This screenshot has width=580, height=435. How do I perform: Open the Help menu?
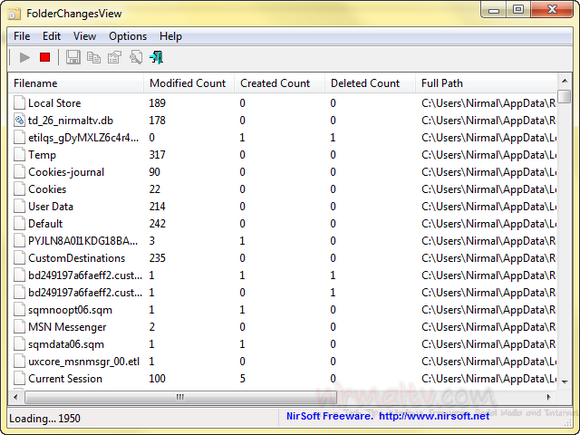click(x=171, y=36)
